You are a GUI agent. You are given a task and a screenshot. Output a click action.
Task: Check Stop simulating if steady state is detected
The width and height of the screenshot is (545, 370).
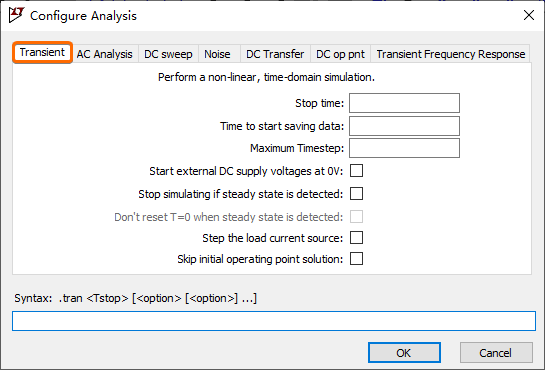click(356, 194)
